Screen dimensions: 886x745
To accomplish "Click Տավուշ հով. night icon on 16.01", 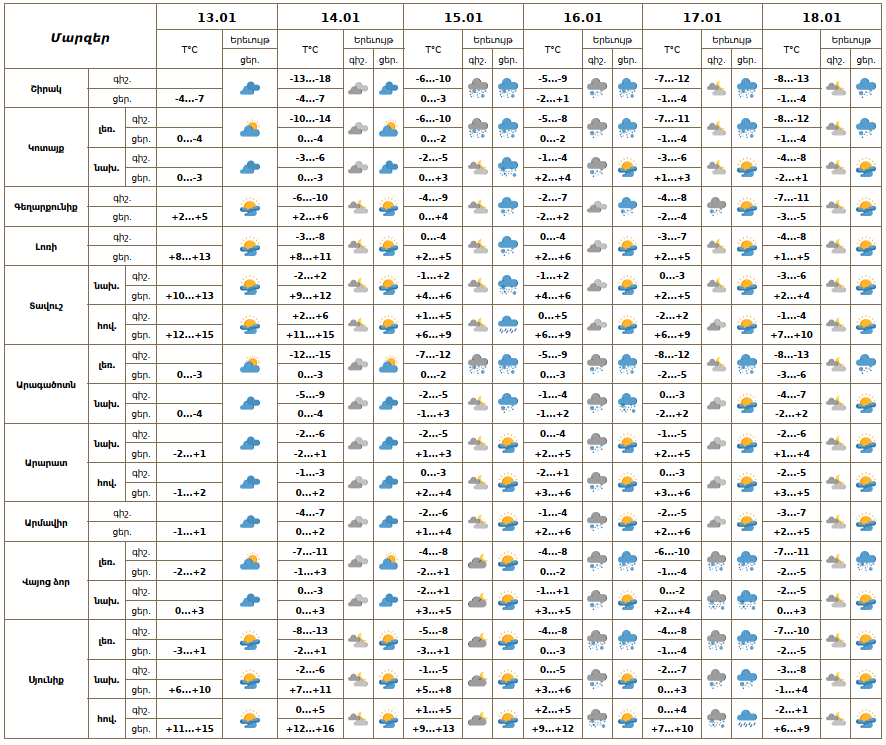I will click(597, 325).
